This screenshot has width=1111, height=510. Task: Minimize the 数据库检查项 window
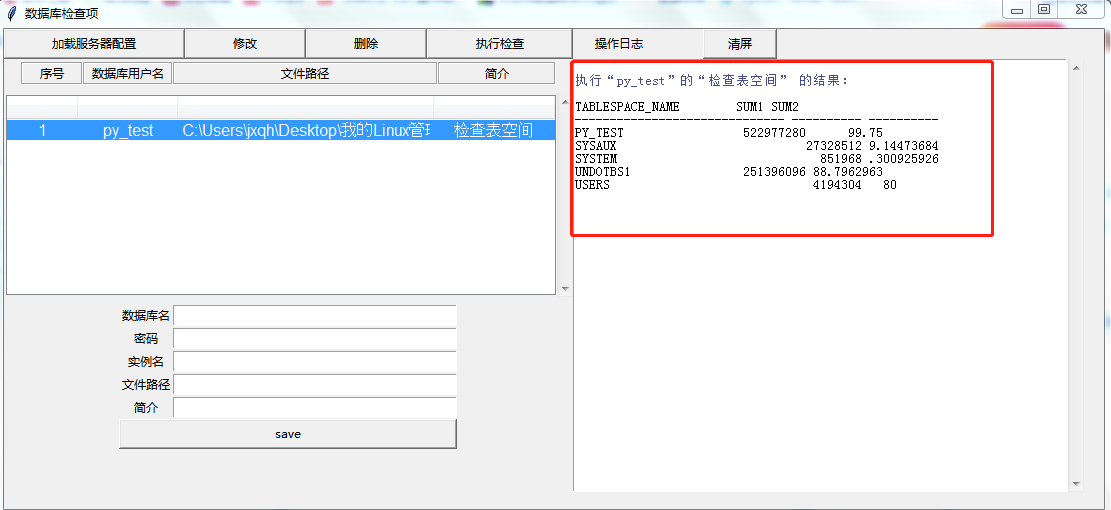tap(1017, 10)
